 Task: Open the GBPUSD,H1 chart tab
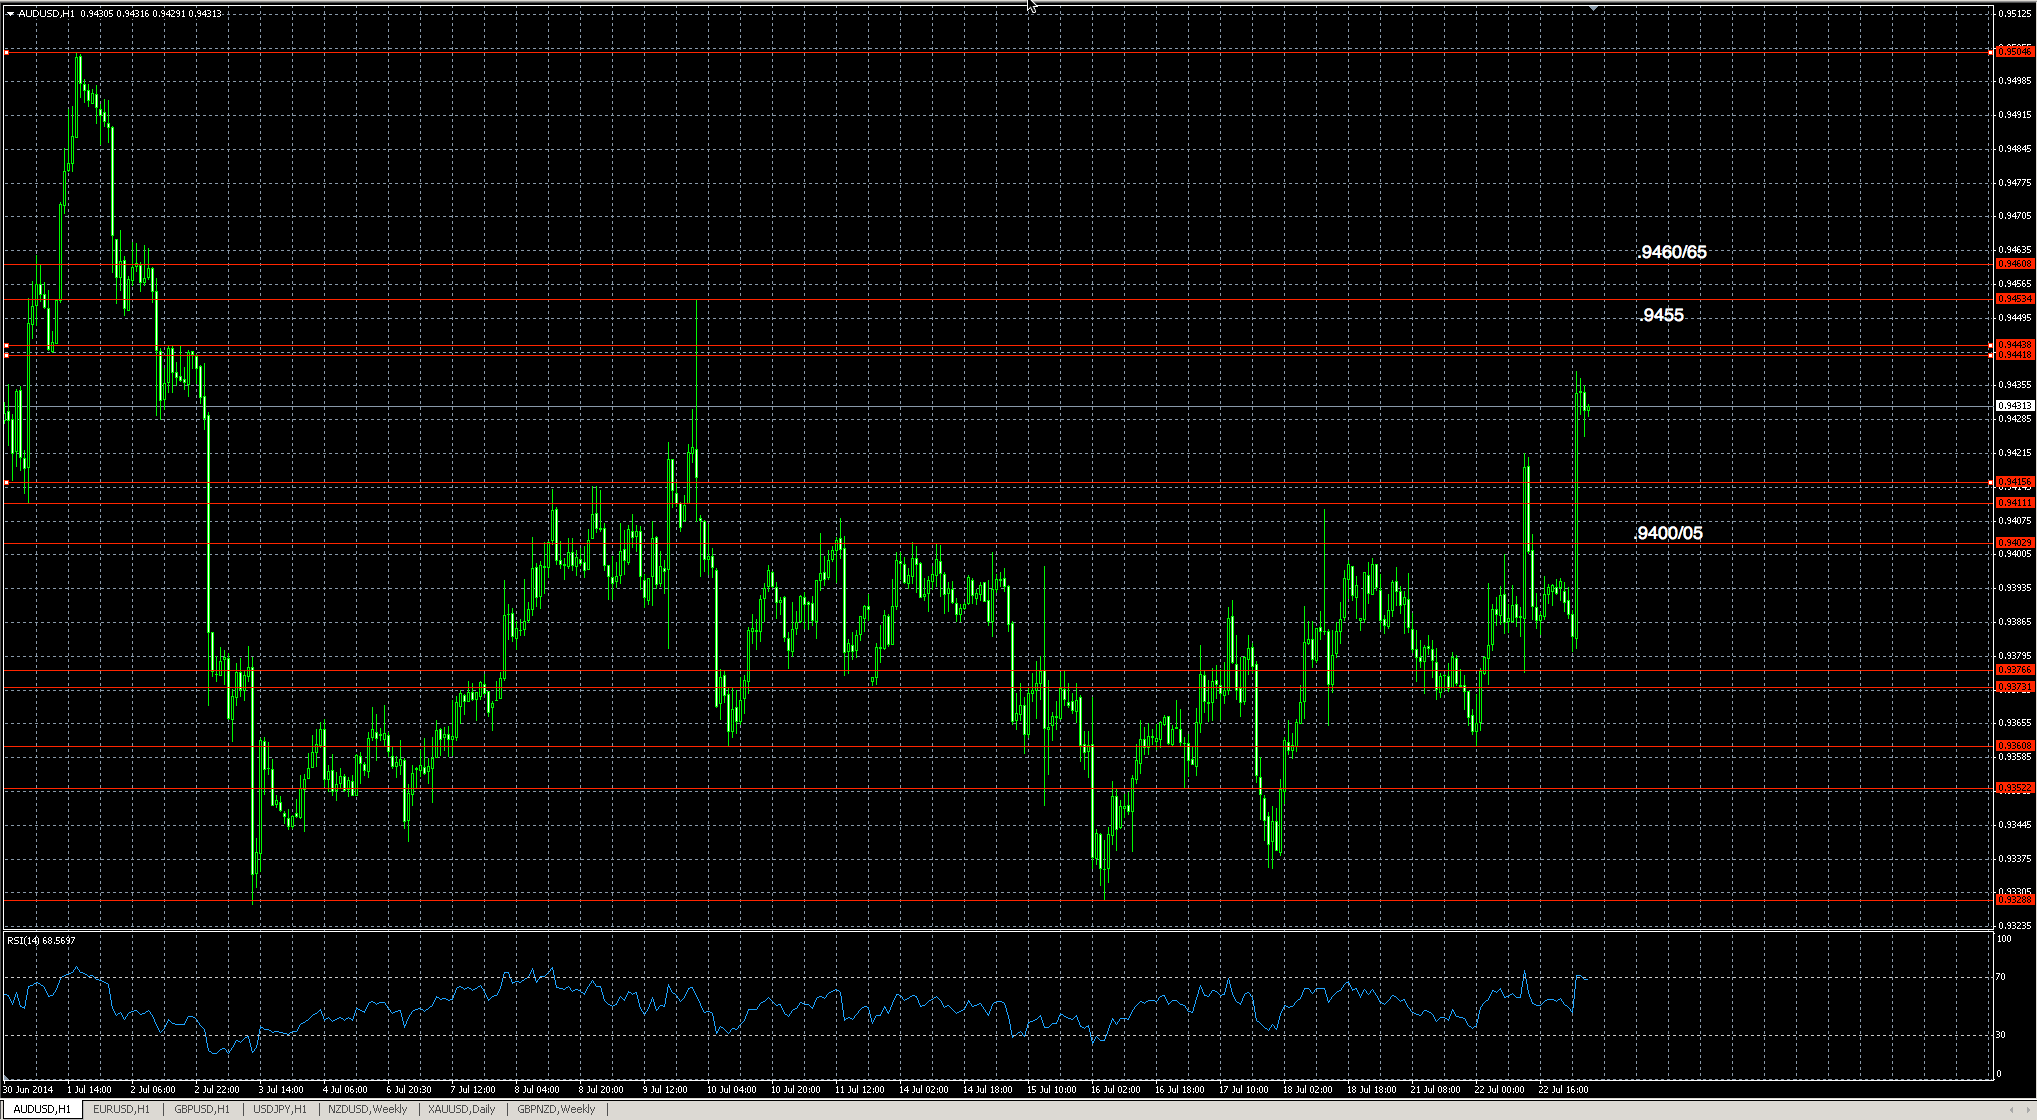(201, 1110)
